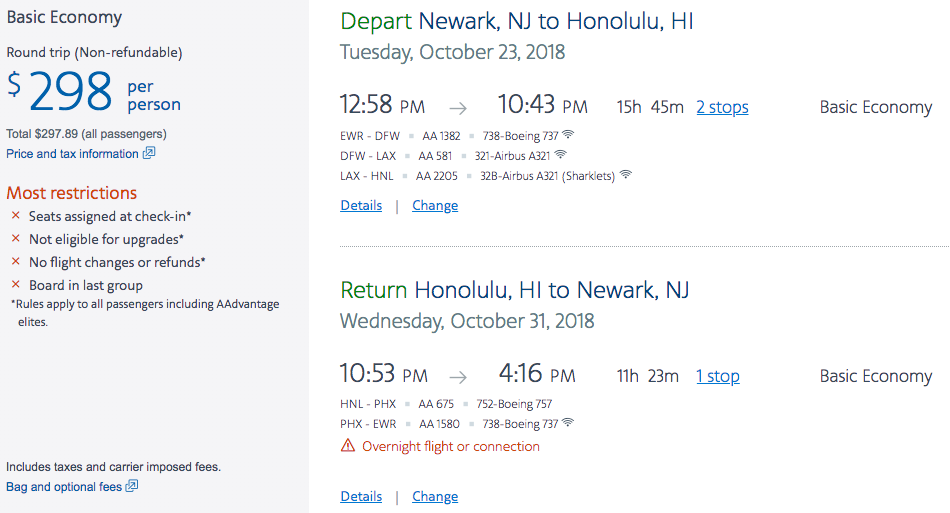This screenshot has width=950, height=513.
Task: Click the arrow between 12:58 PM and 10:43 PM
Action: [458, 108]
